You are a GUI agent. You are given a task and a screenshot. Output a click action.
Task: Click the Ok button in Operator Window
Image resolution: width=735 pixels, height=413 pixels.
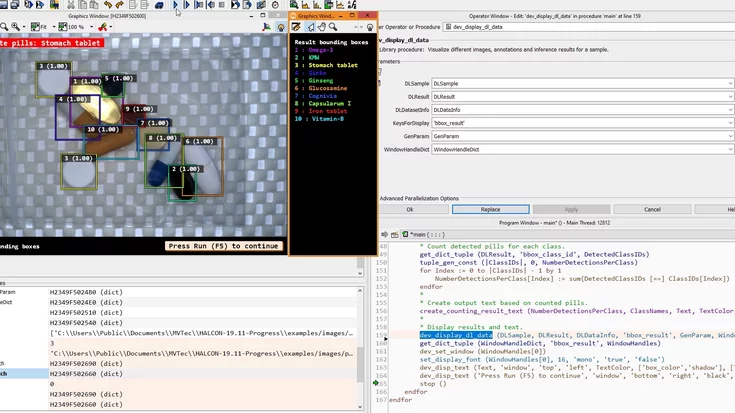[410, 209]
